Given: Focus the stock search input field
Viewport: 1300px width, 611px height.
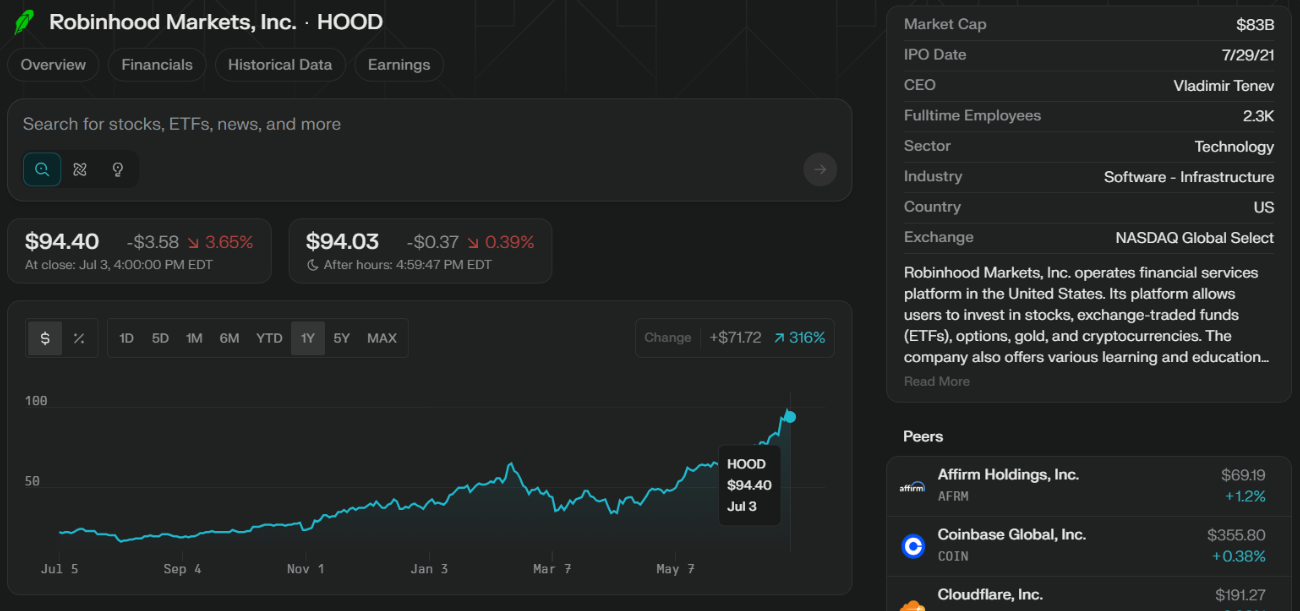Looking at the screenshot, I should click(x=430, y=124).
